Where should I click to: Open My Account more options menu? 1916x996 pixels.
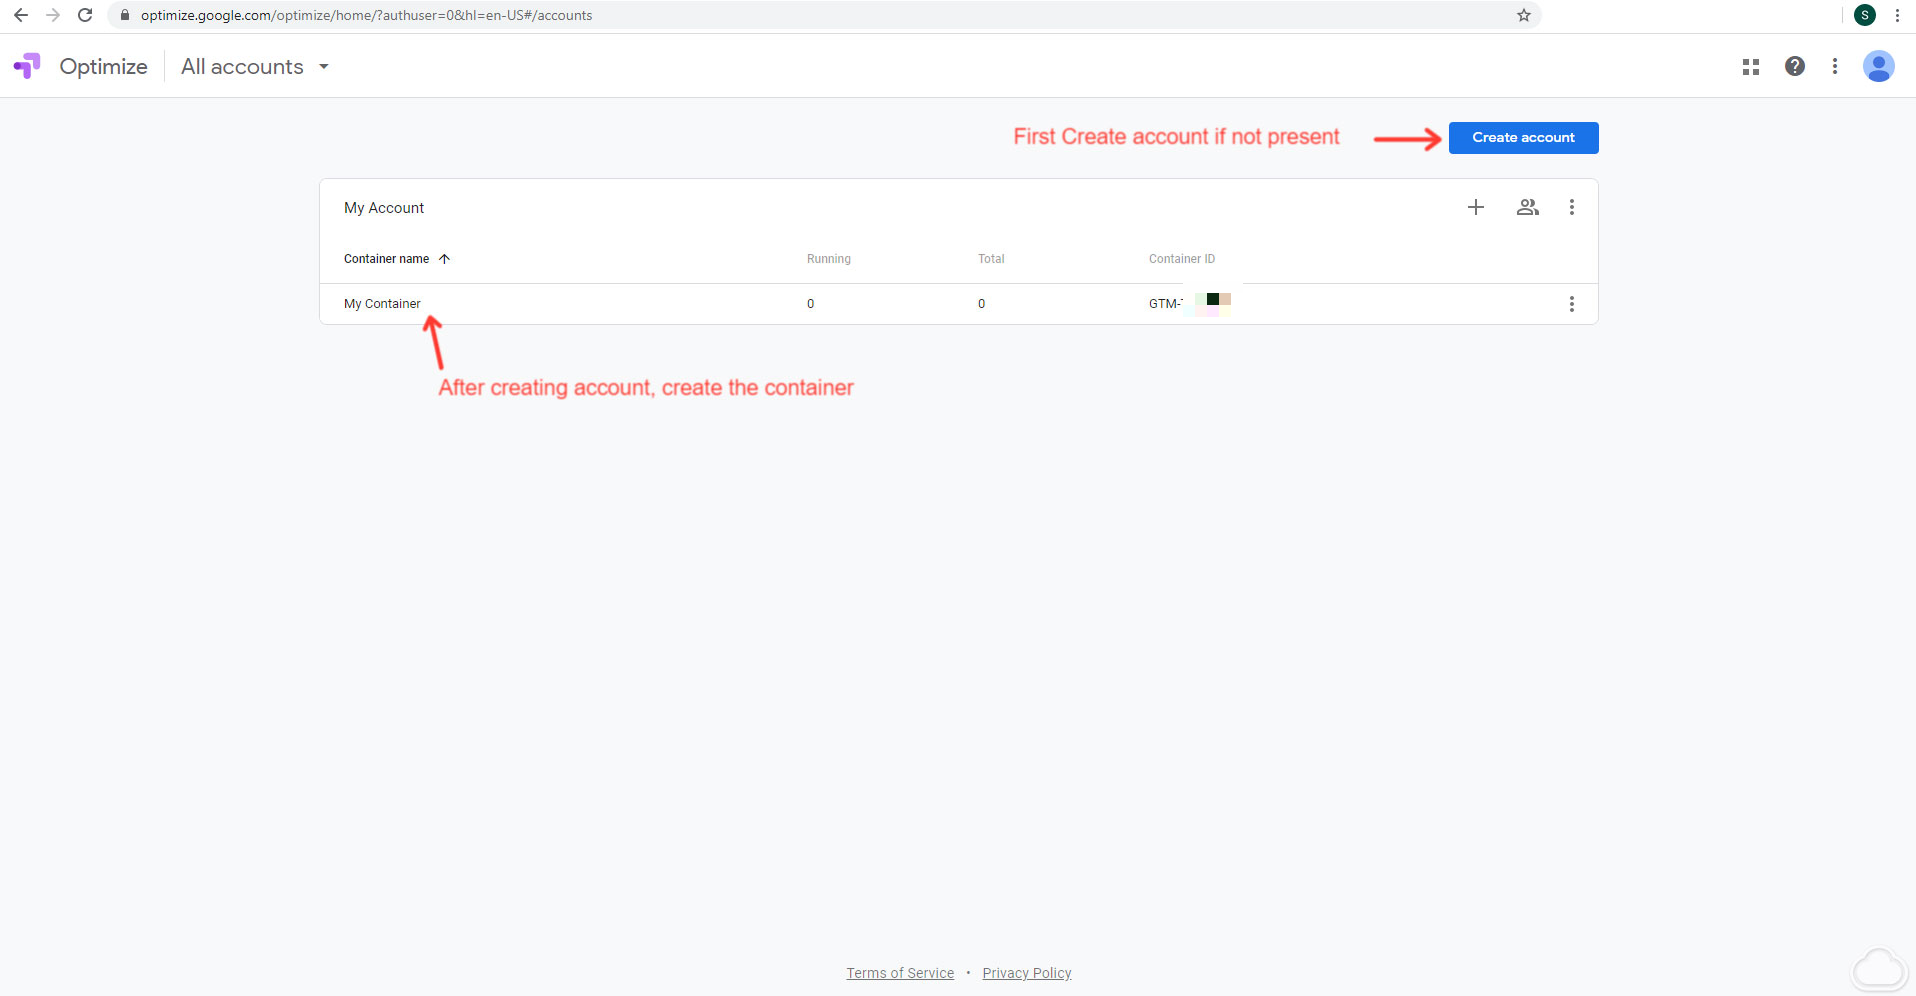1571,207
